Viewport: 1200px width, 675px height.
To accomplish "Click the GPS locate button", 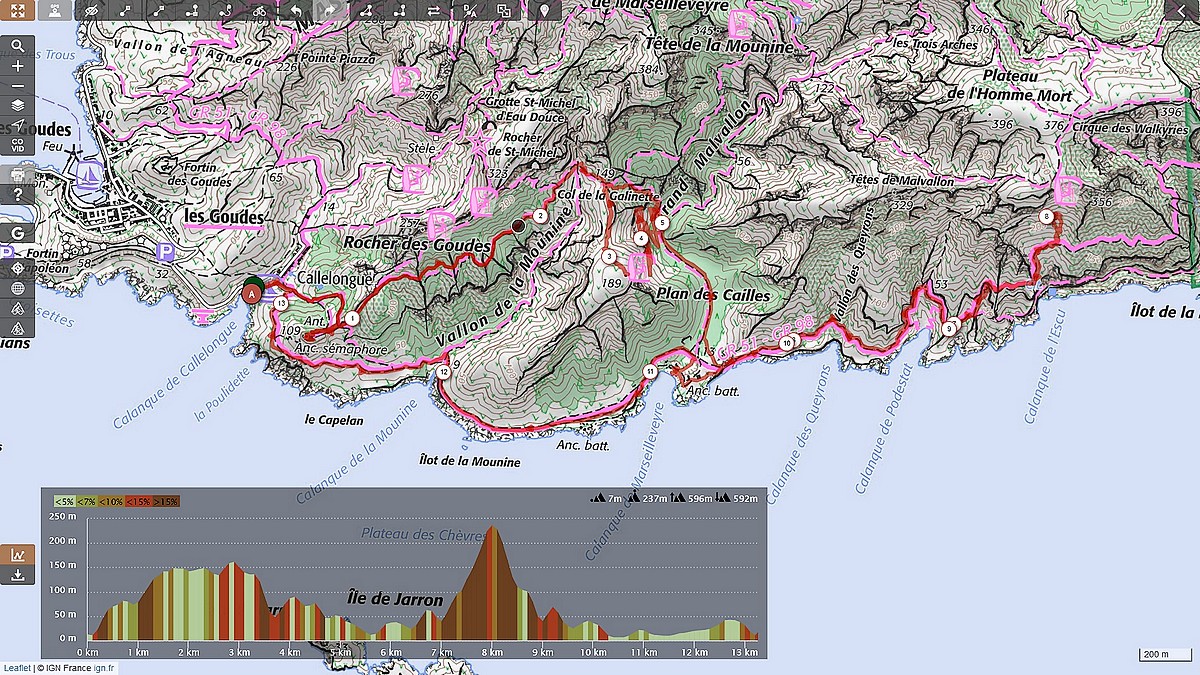I will (x=56, y=11).
